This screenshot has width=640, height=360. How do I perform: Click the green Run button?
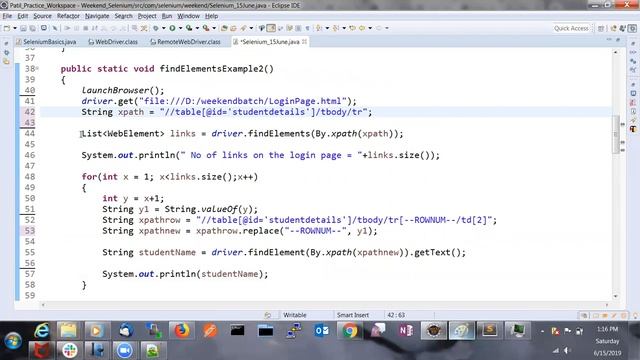(x=172, y=28)
